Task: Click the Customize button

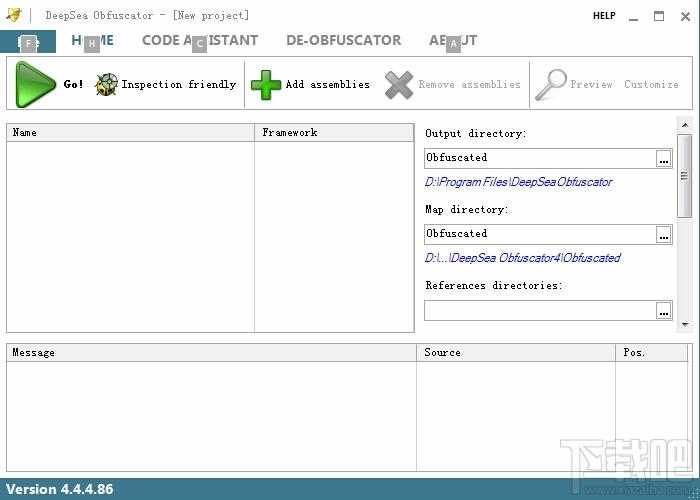Action: coord(651,84)
